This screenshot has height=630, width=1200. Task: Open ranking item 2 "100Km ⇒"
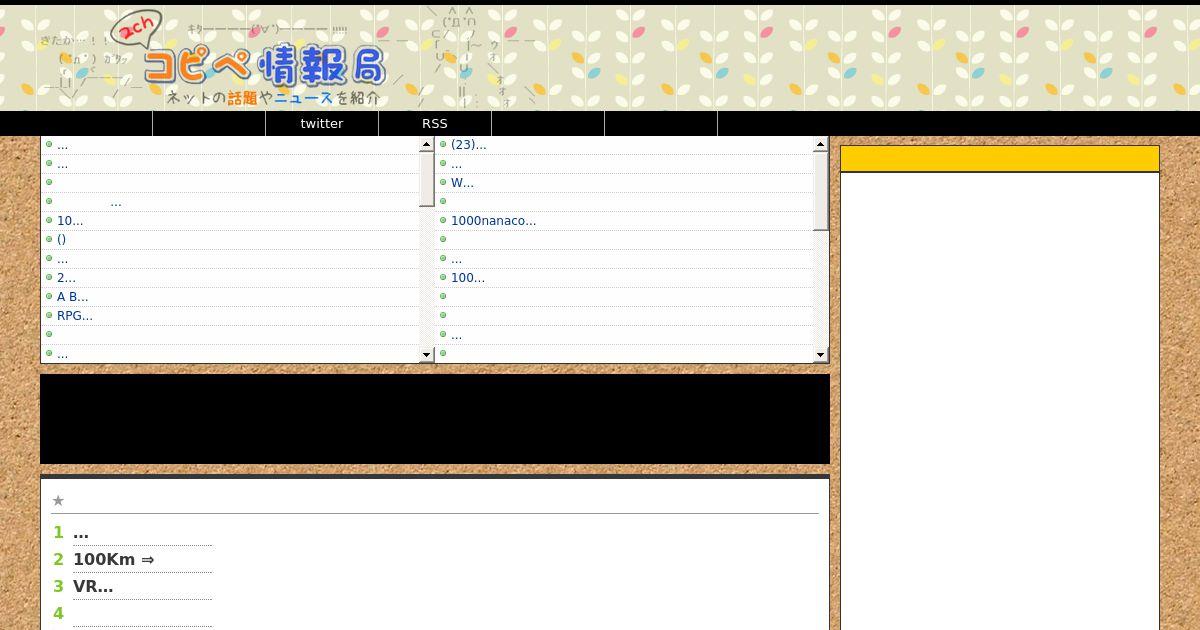[114, 560]
